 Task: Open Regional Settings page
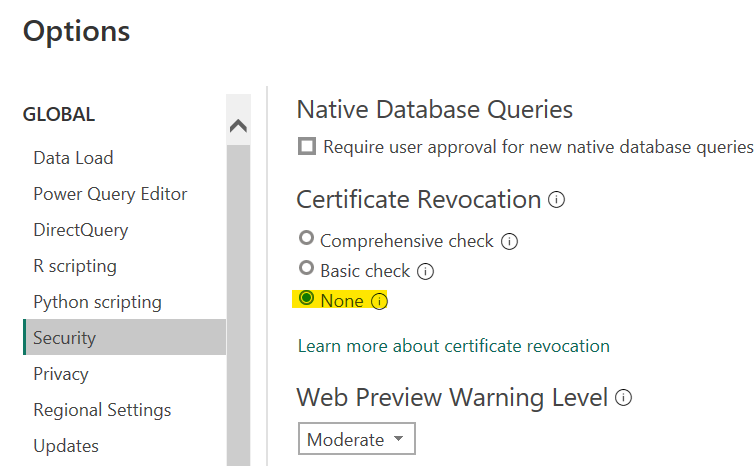click(102, 410)
